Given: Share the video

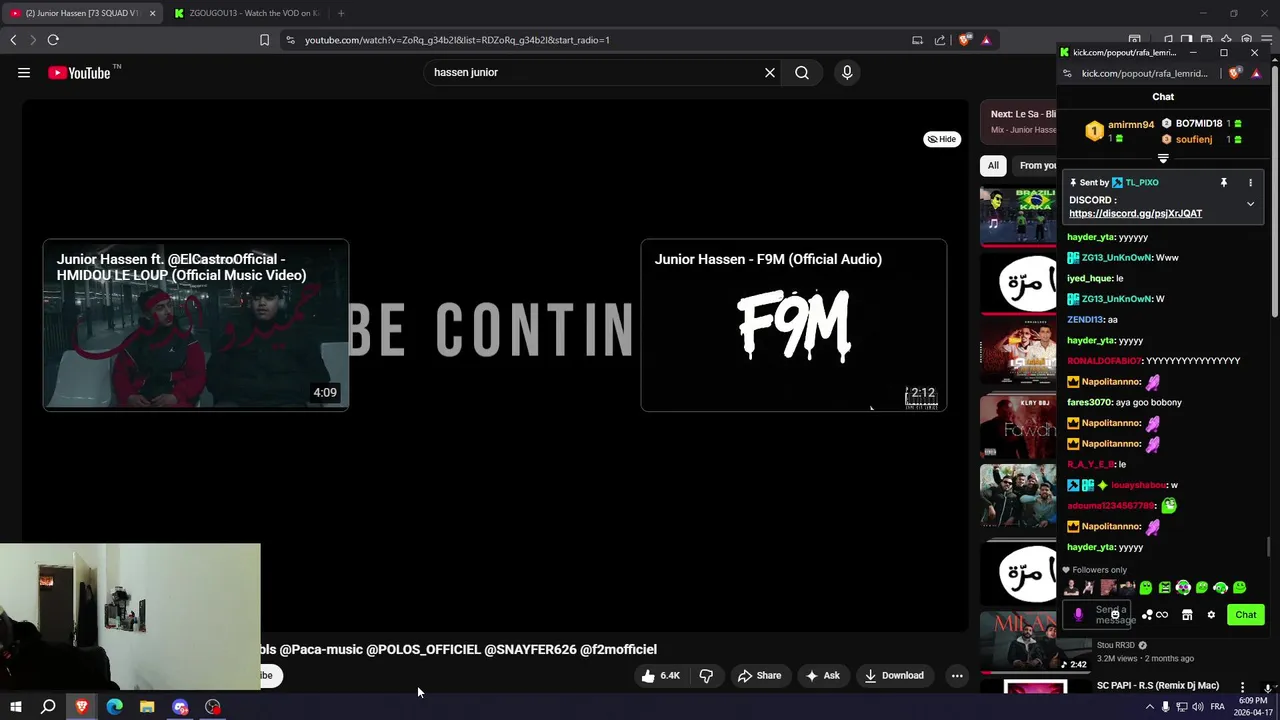Looking at the screenshot, I should [x=760, y=676].
